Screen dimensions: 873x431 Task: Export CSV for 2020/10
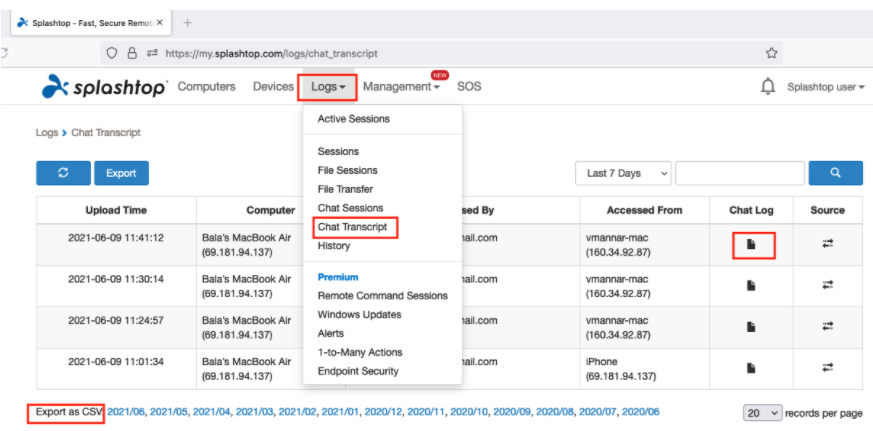tap(469, 413)
